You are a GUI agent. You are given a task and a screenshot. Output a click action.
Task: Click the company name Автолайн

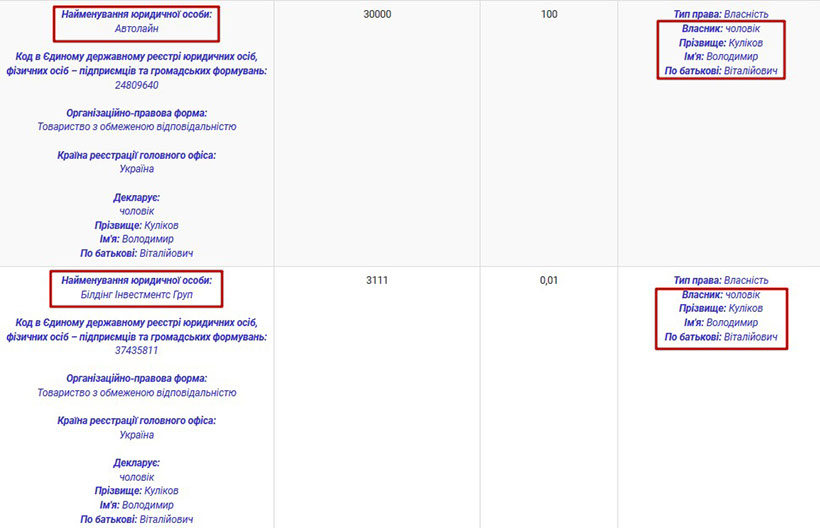tap(136, 29)
